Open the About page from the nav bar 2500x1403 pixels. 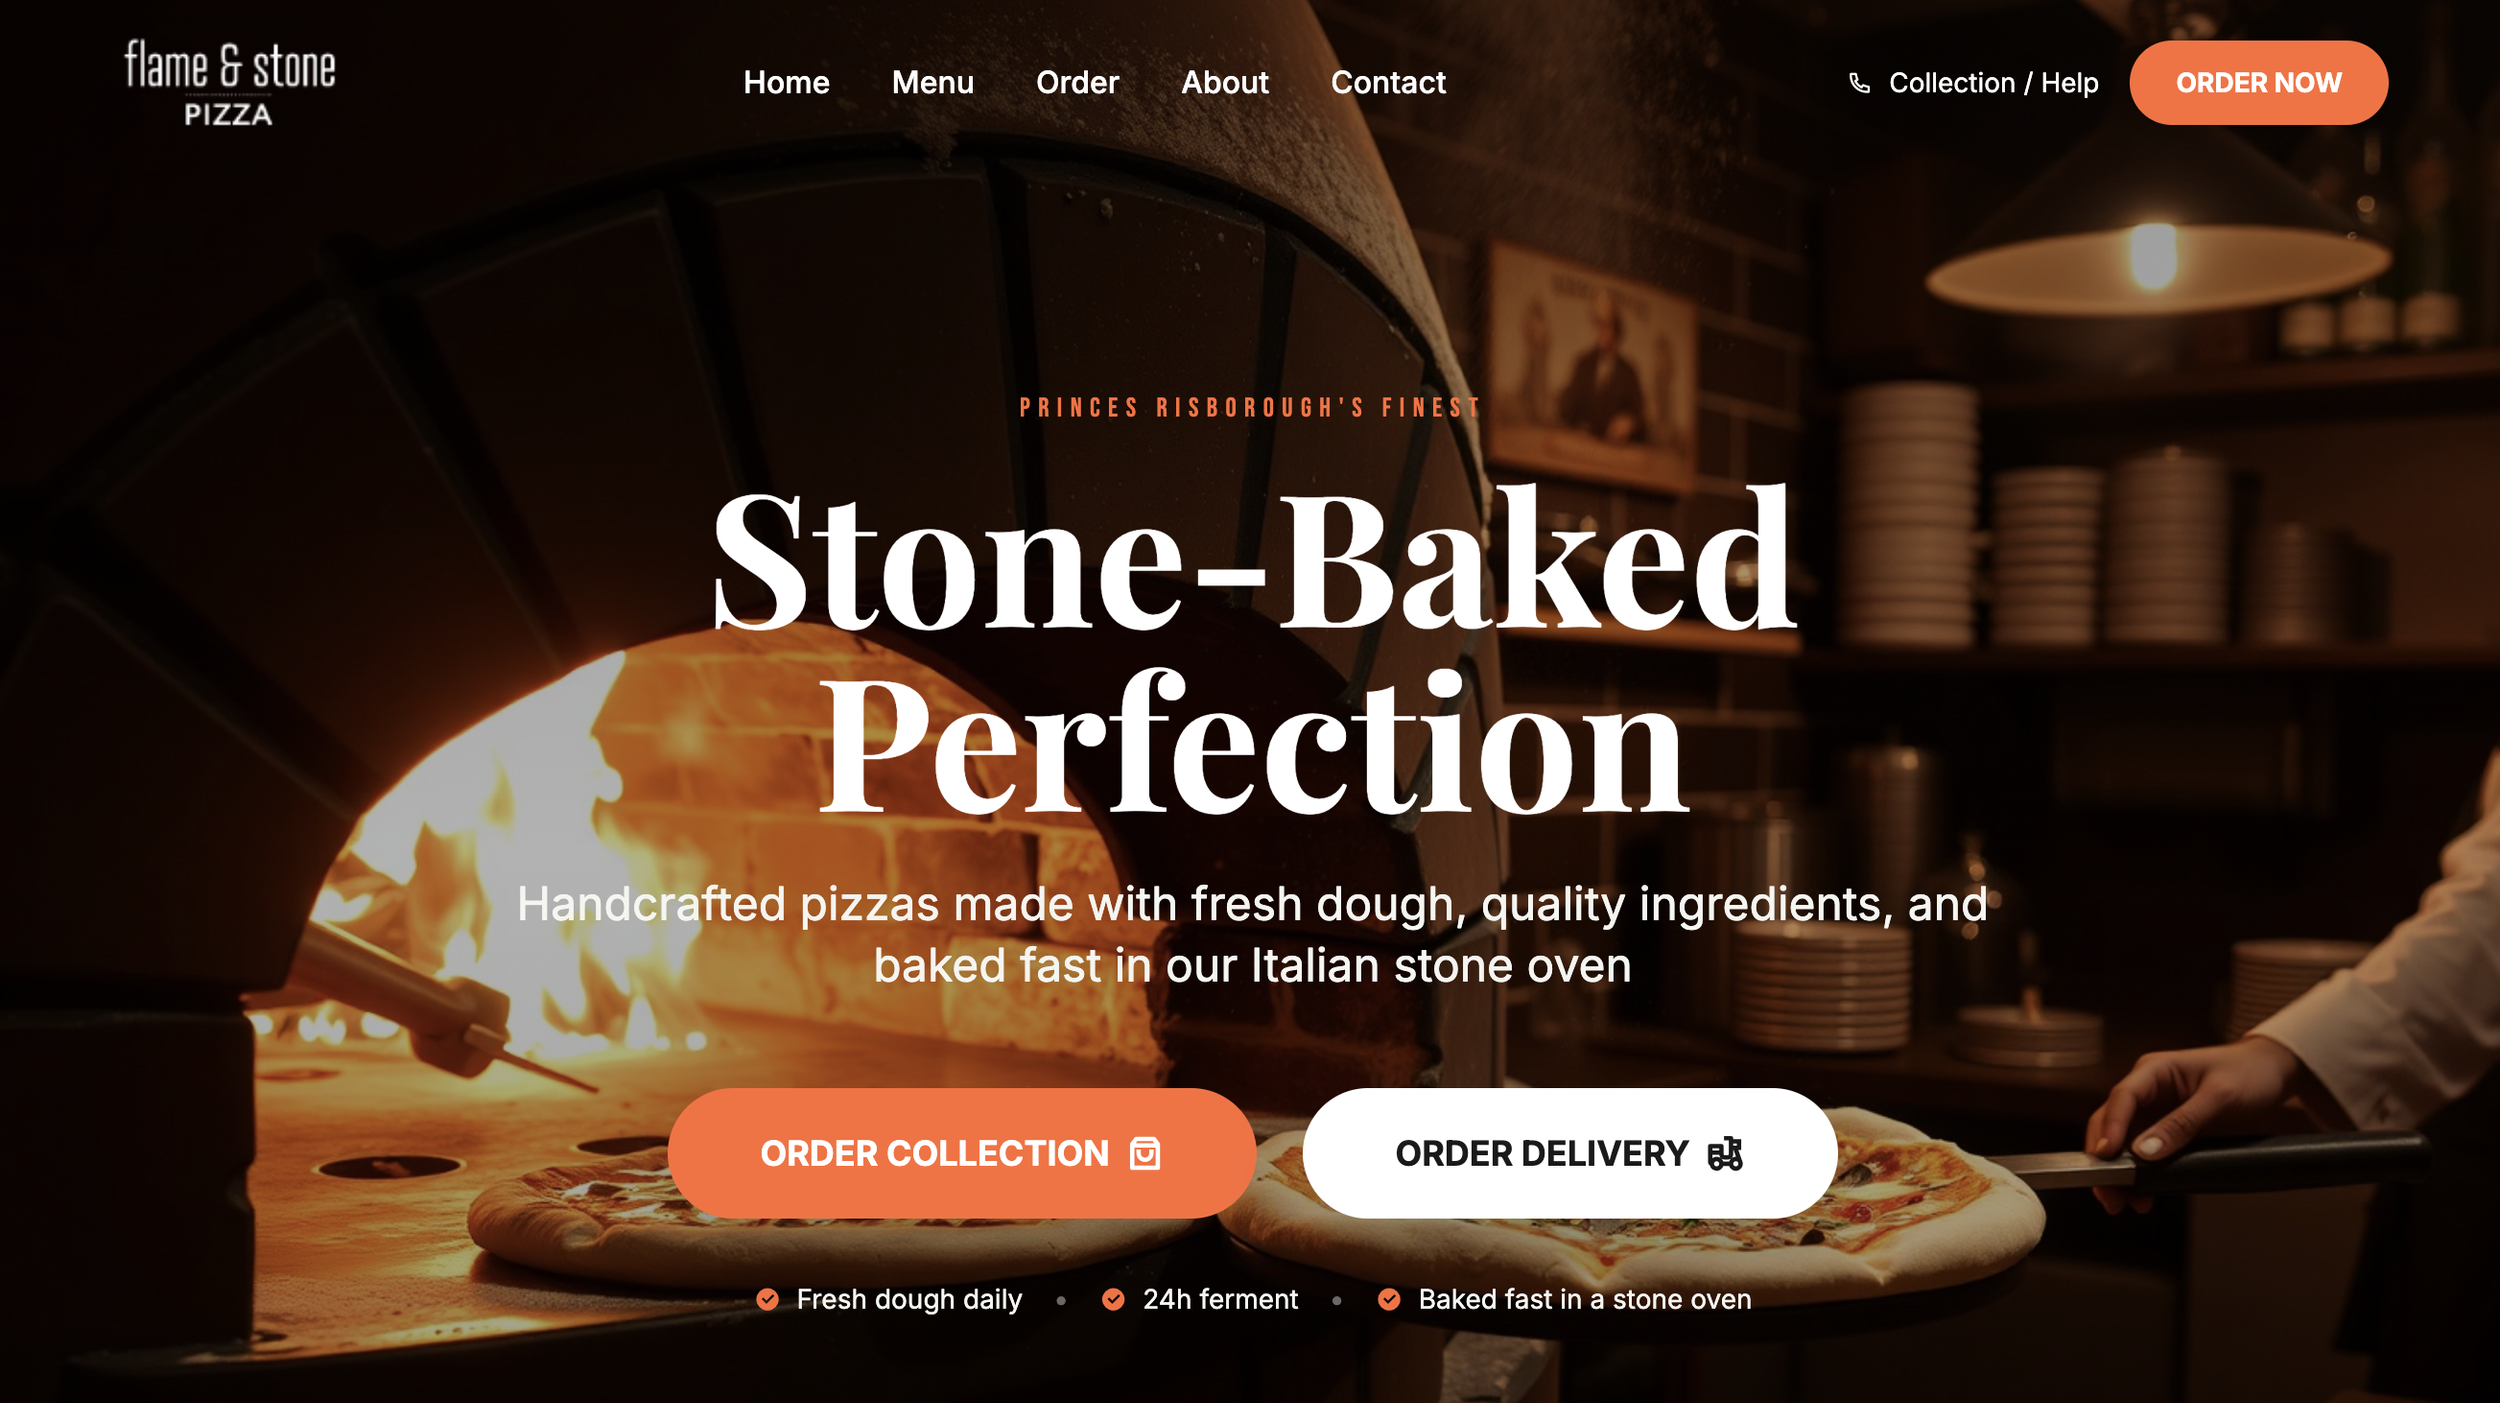pyautogui.click(x=1225, y=82)
